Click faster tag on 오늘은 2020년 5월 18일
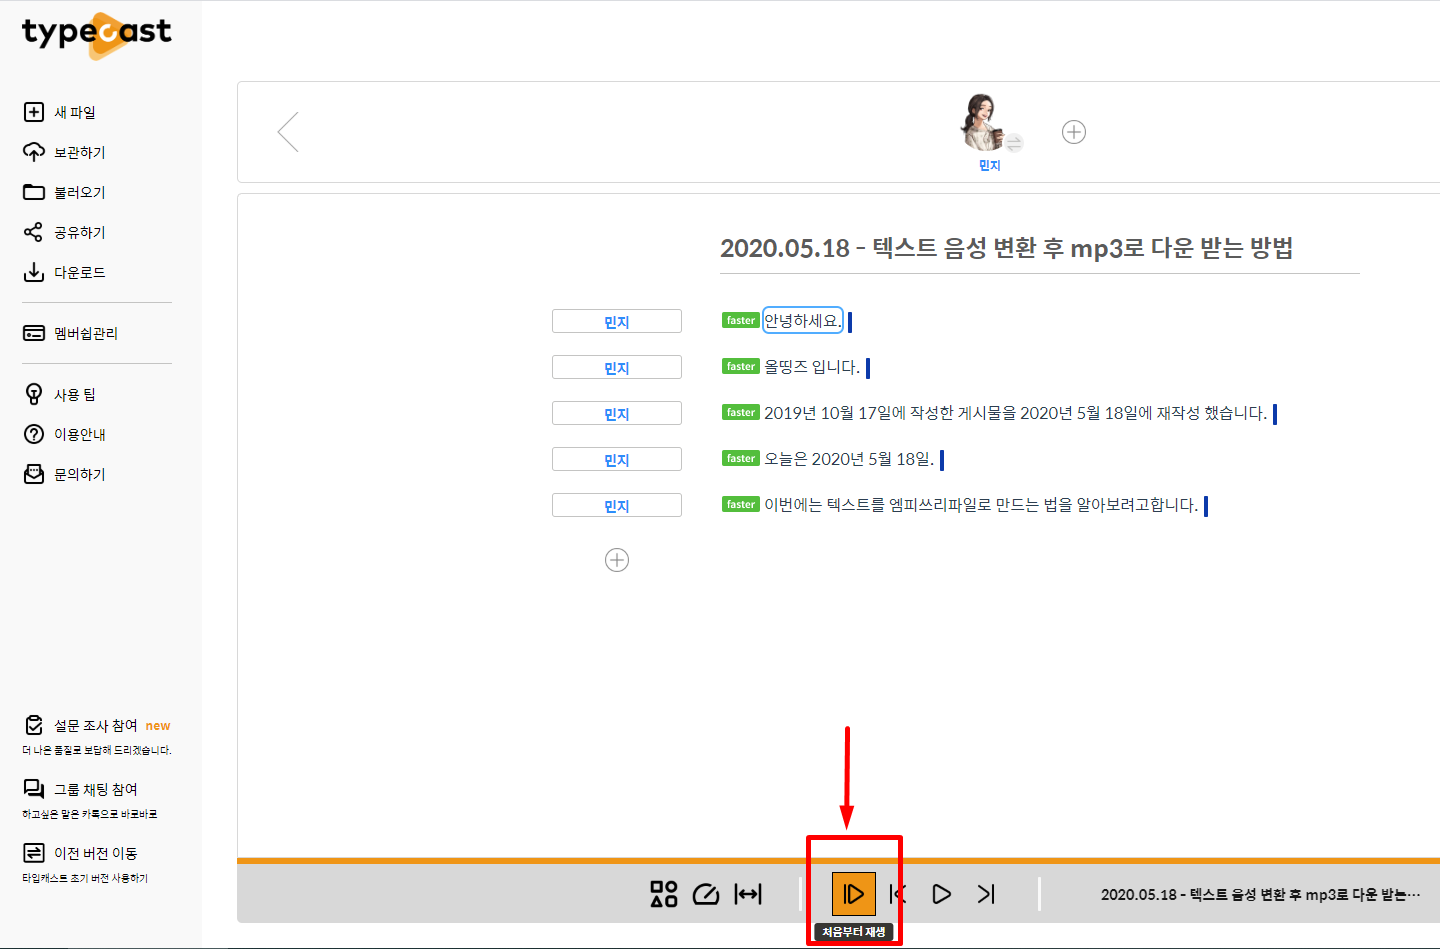The width and height of the screenshot is (1440, 949). [x=741, y=458]
